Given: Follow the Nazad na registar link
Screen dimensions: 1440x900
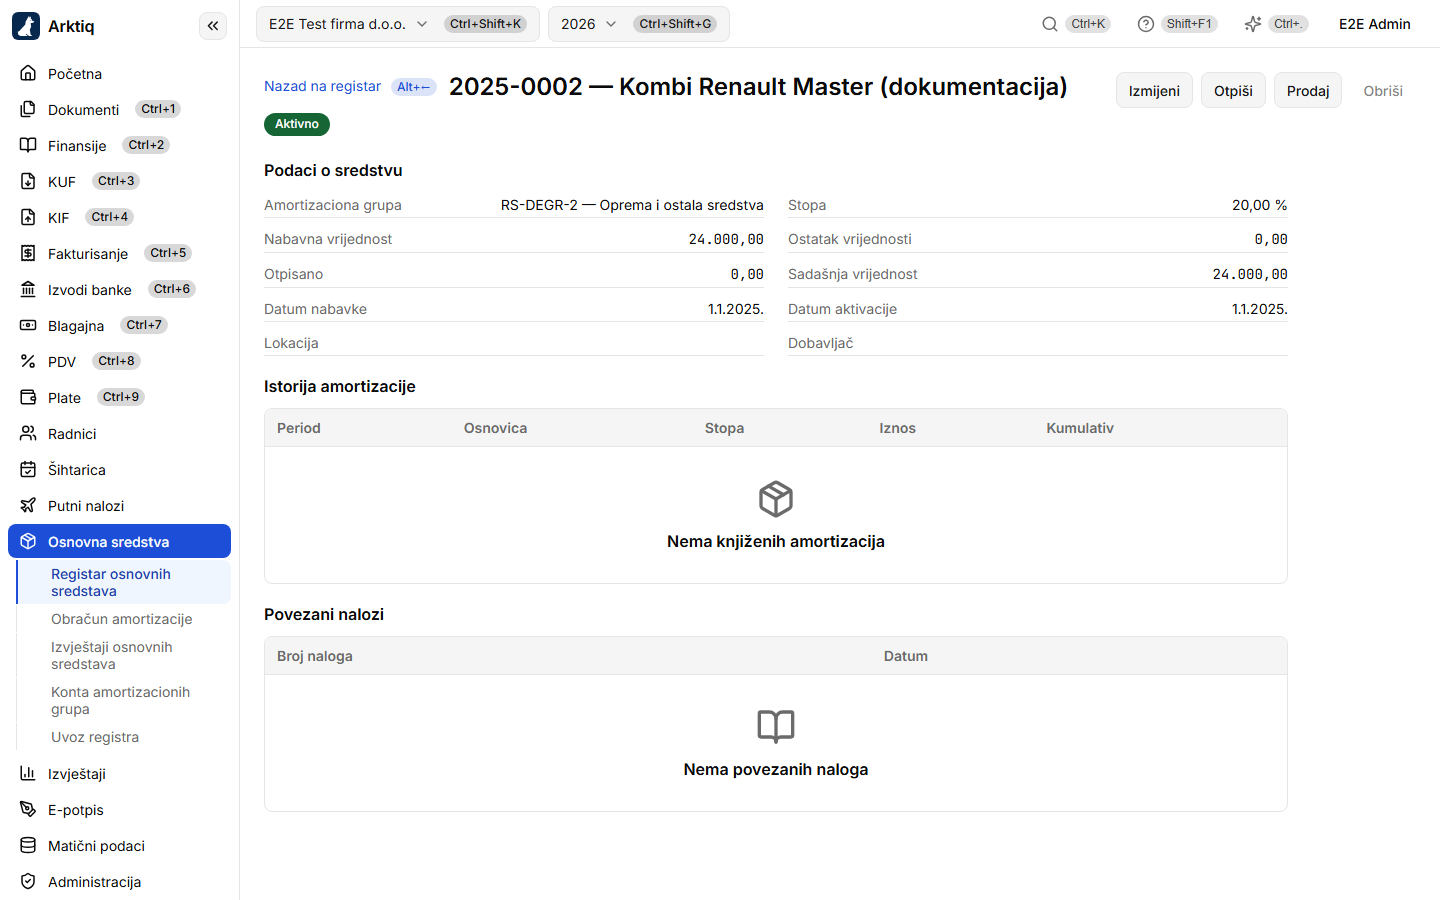Looking at the screenshot, I should [322, 87].
